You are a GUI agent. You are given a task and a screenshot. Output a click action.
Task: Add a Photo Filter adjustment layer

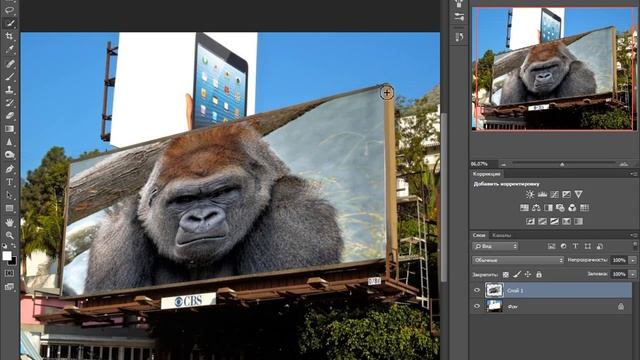[x=560, y=208]
